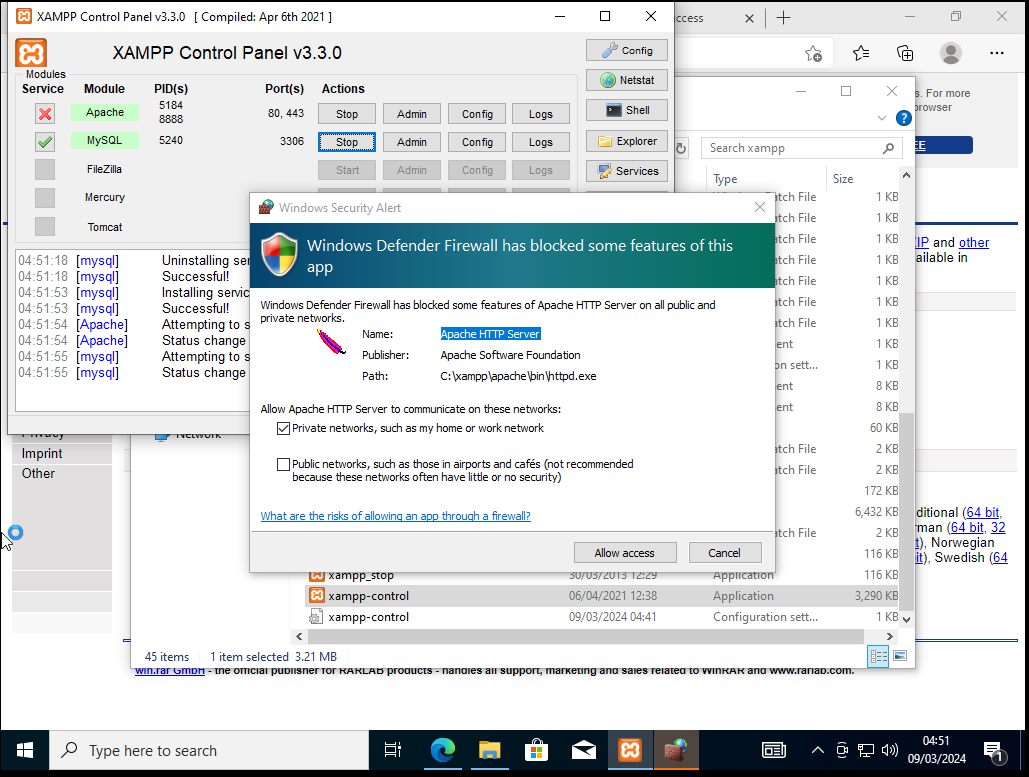The width and height of the screenshot is (1029, 777).
Task: Open the Services panel in XAMPP
Action: pyautogui.click(x=627, y=171)
